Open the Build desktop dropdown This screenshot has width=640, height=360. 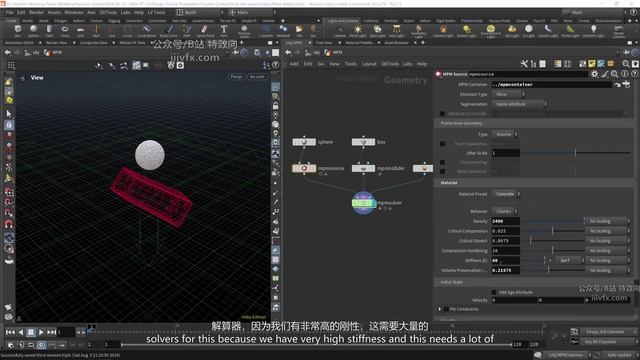coord(200,12)
